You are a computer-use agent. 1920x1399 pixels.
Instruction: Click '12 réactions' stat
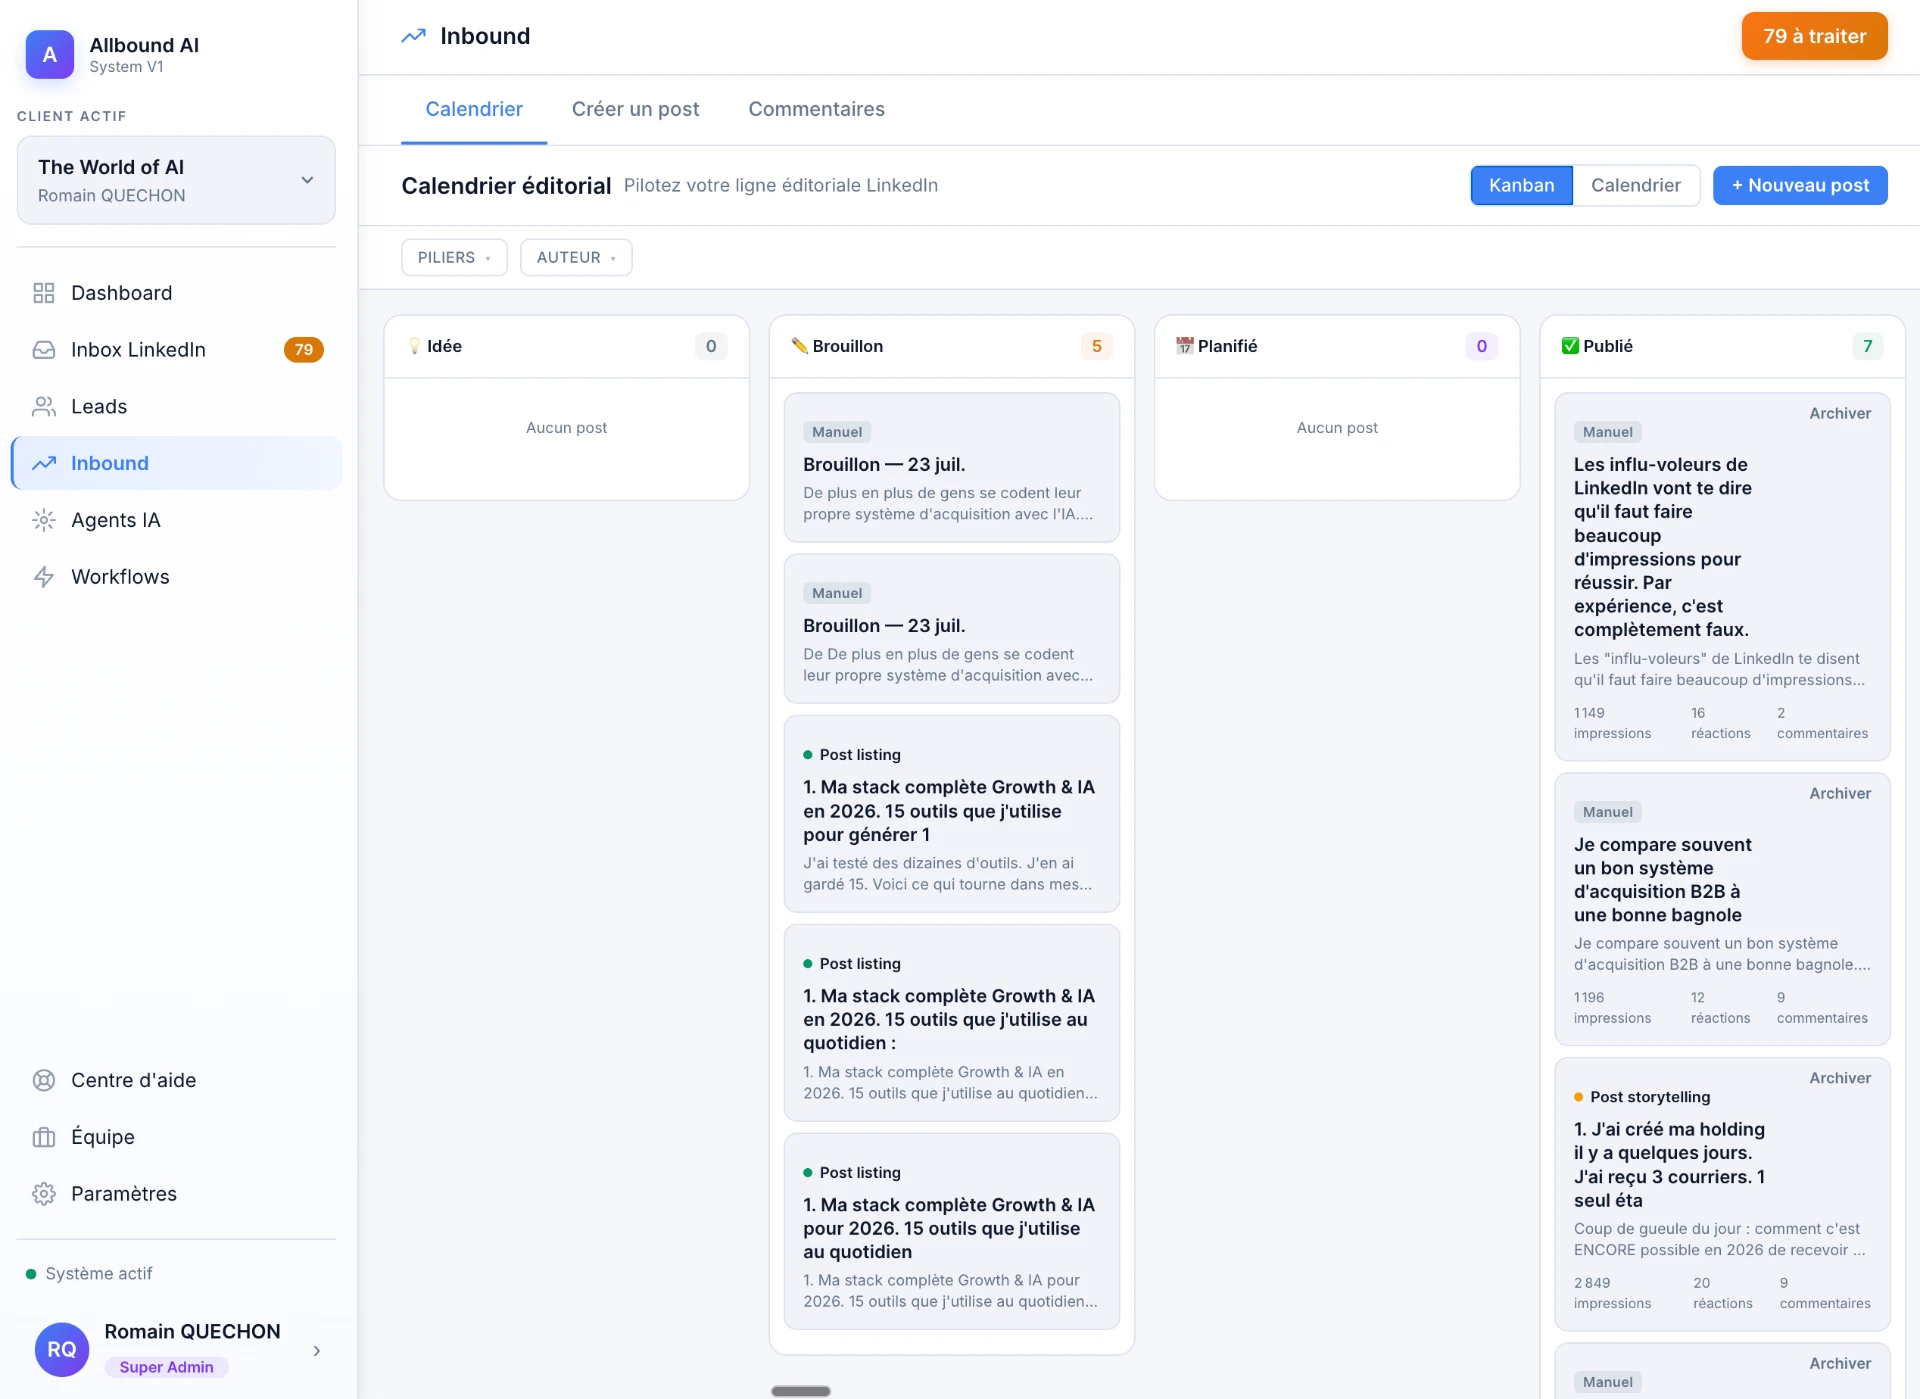[x=1720, y=1008]
